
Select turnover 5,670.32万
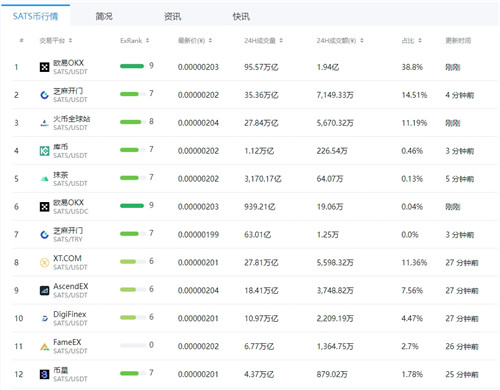click(335, 123)
